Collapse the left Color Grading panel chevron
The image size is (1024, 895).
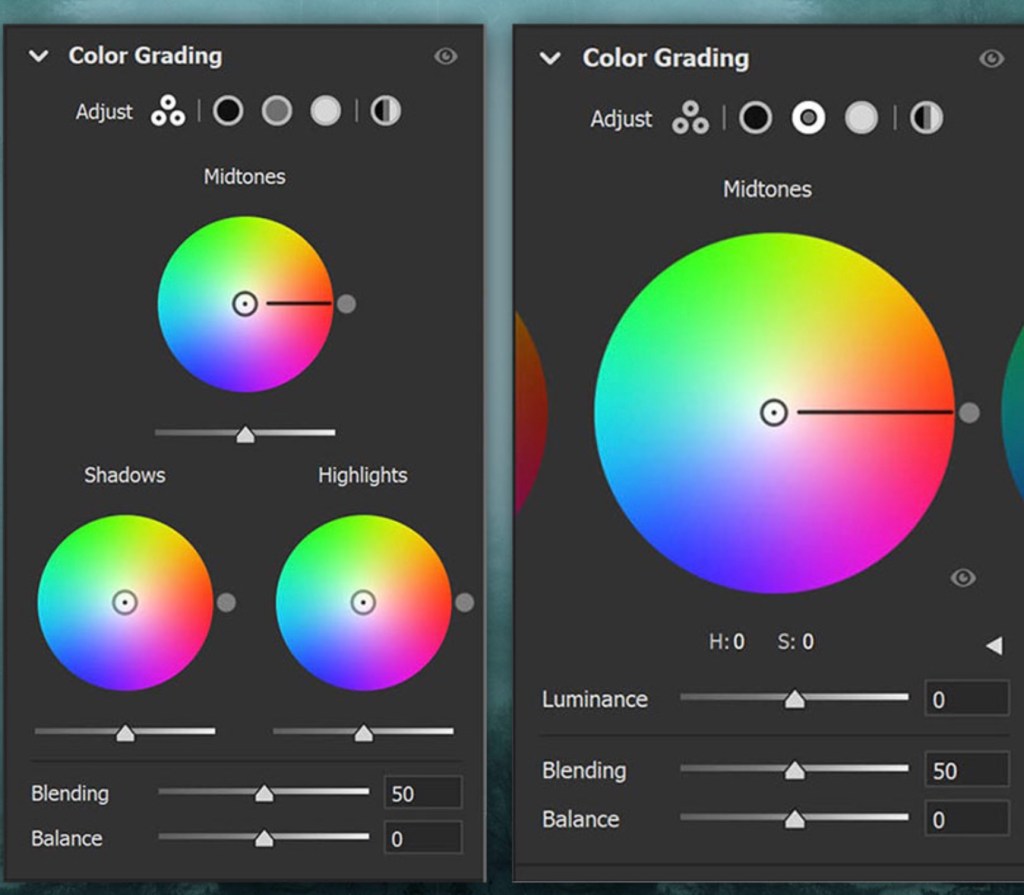click(x=39, y=56)
